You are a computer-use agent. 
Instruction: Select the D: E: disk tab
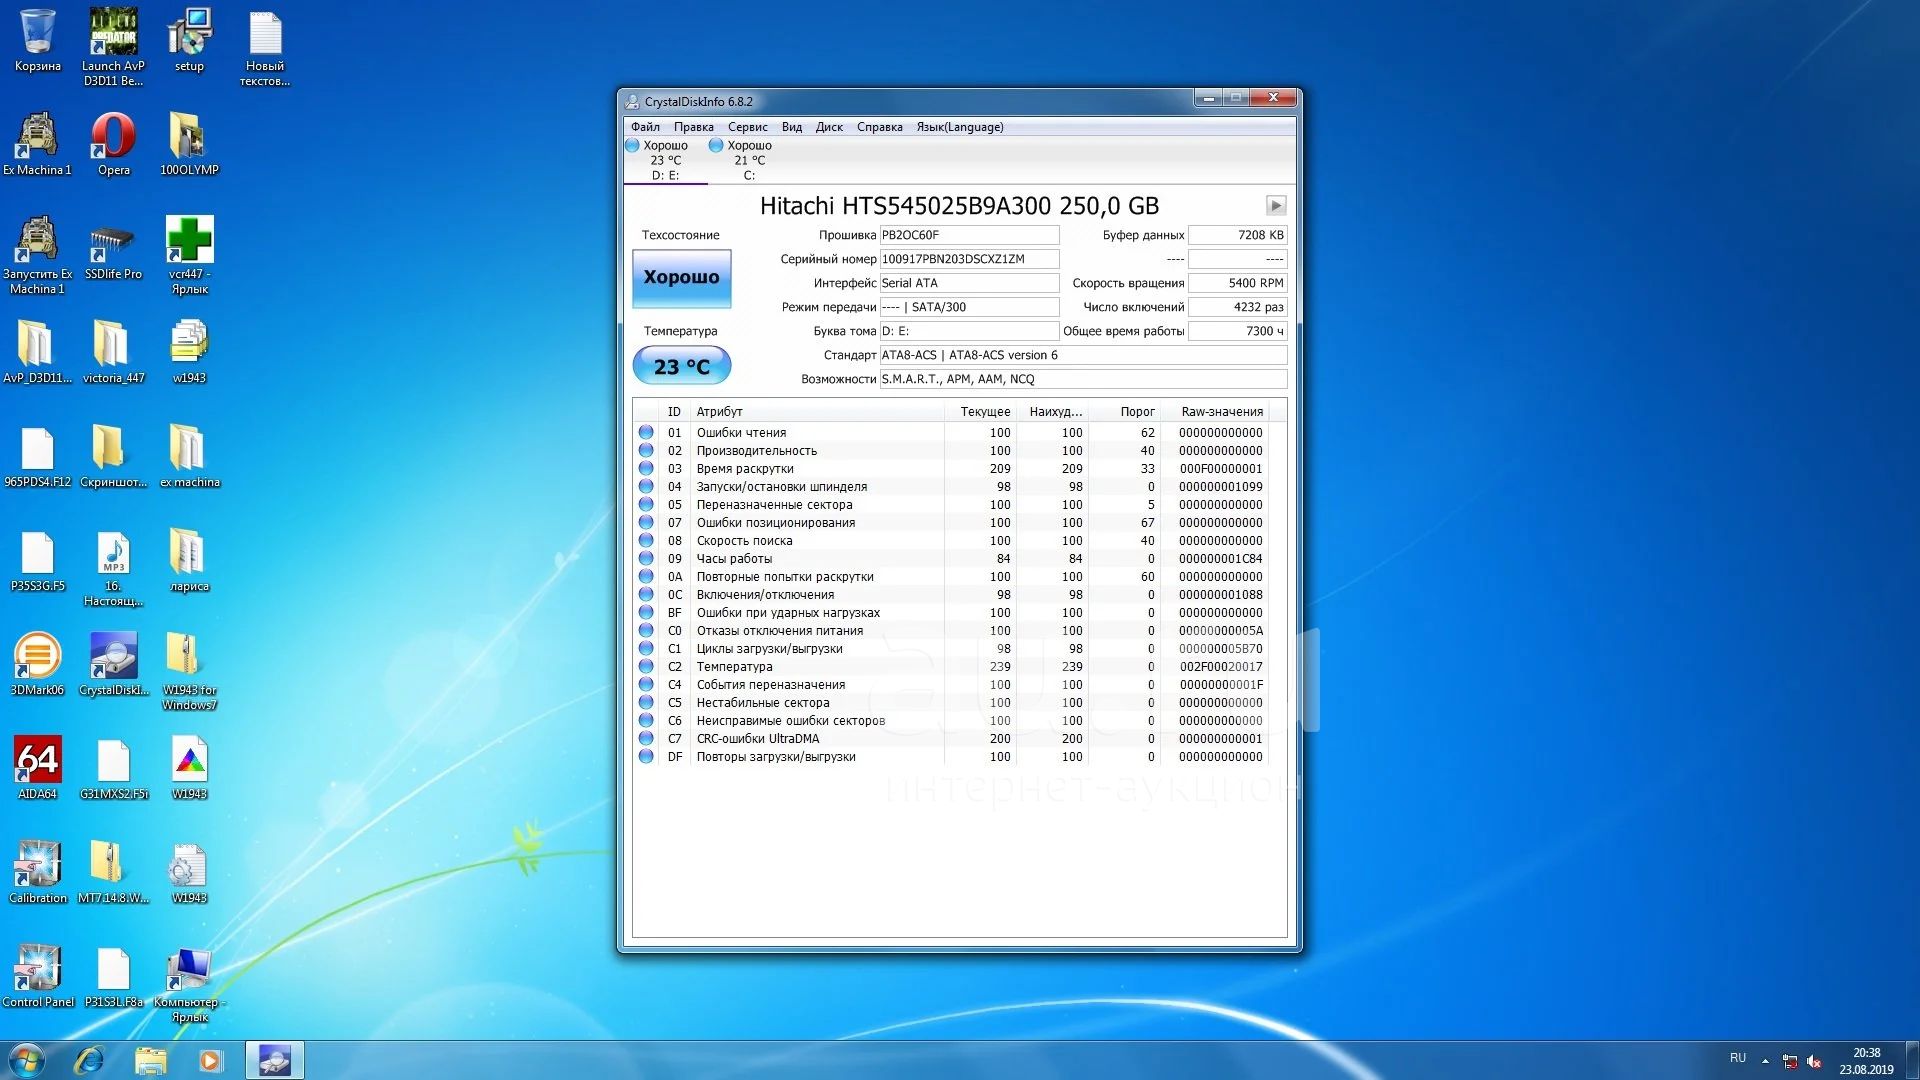[x=665, y=160]
